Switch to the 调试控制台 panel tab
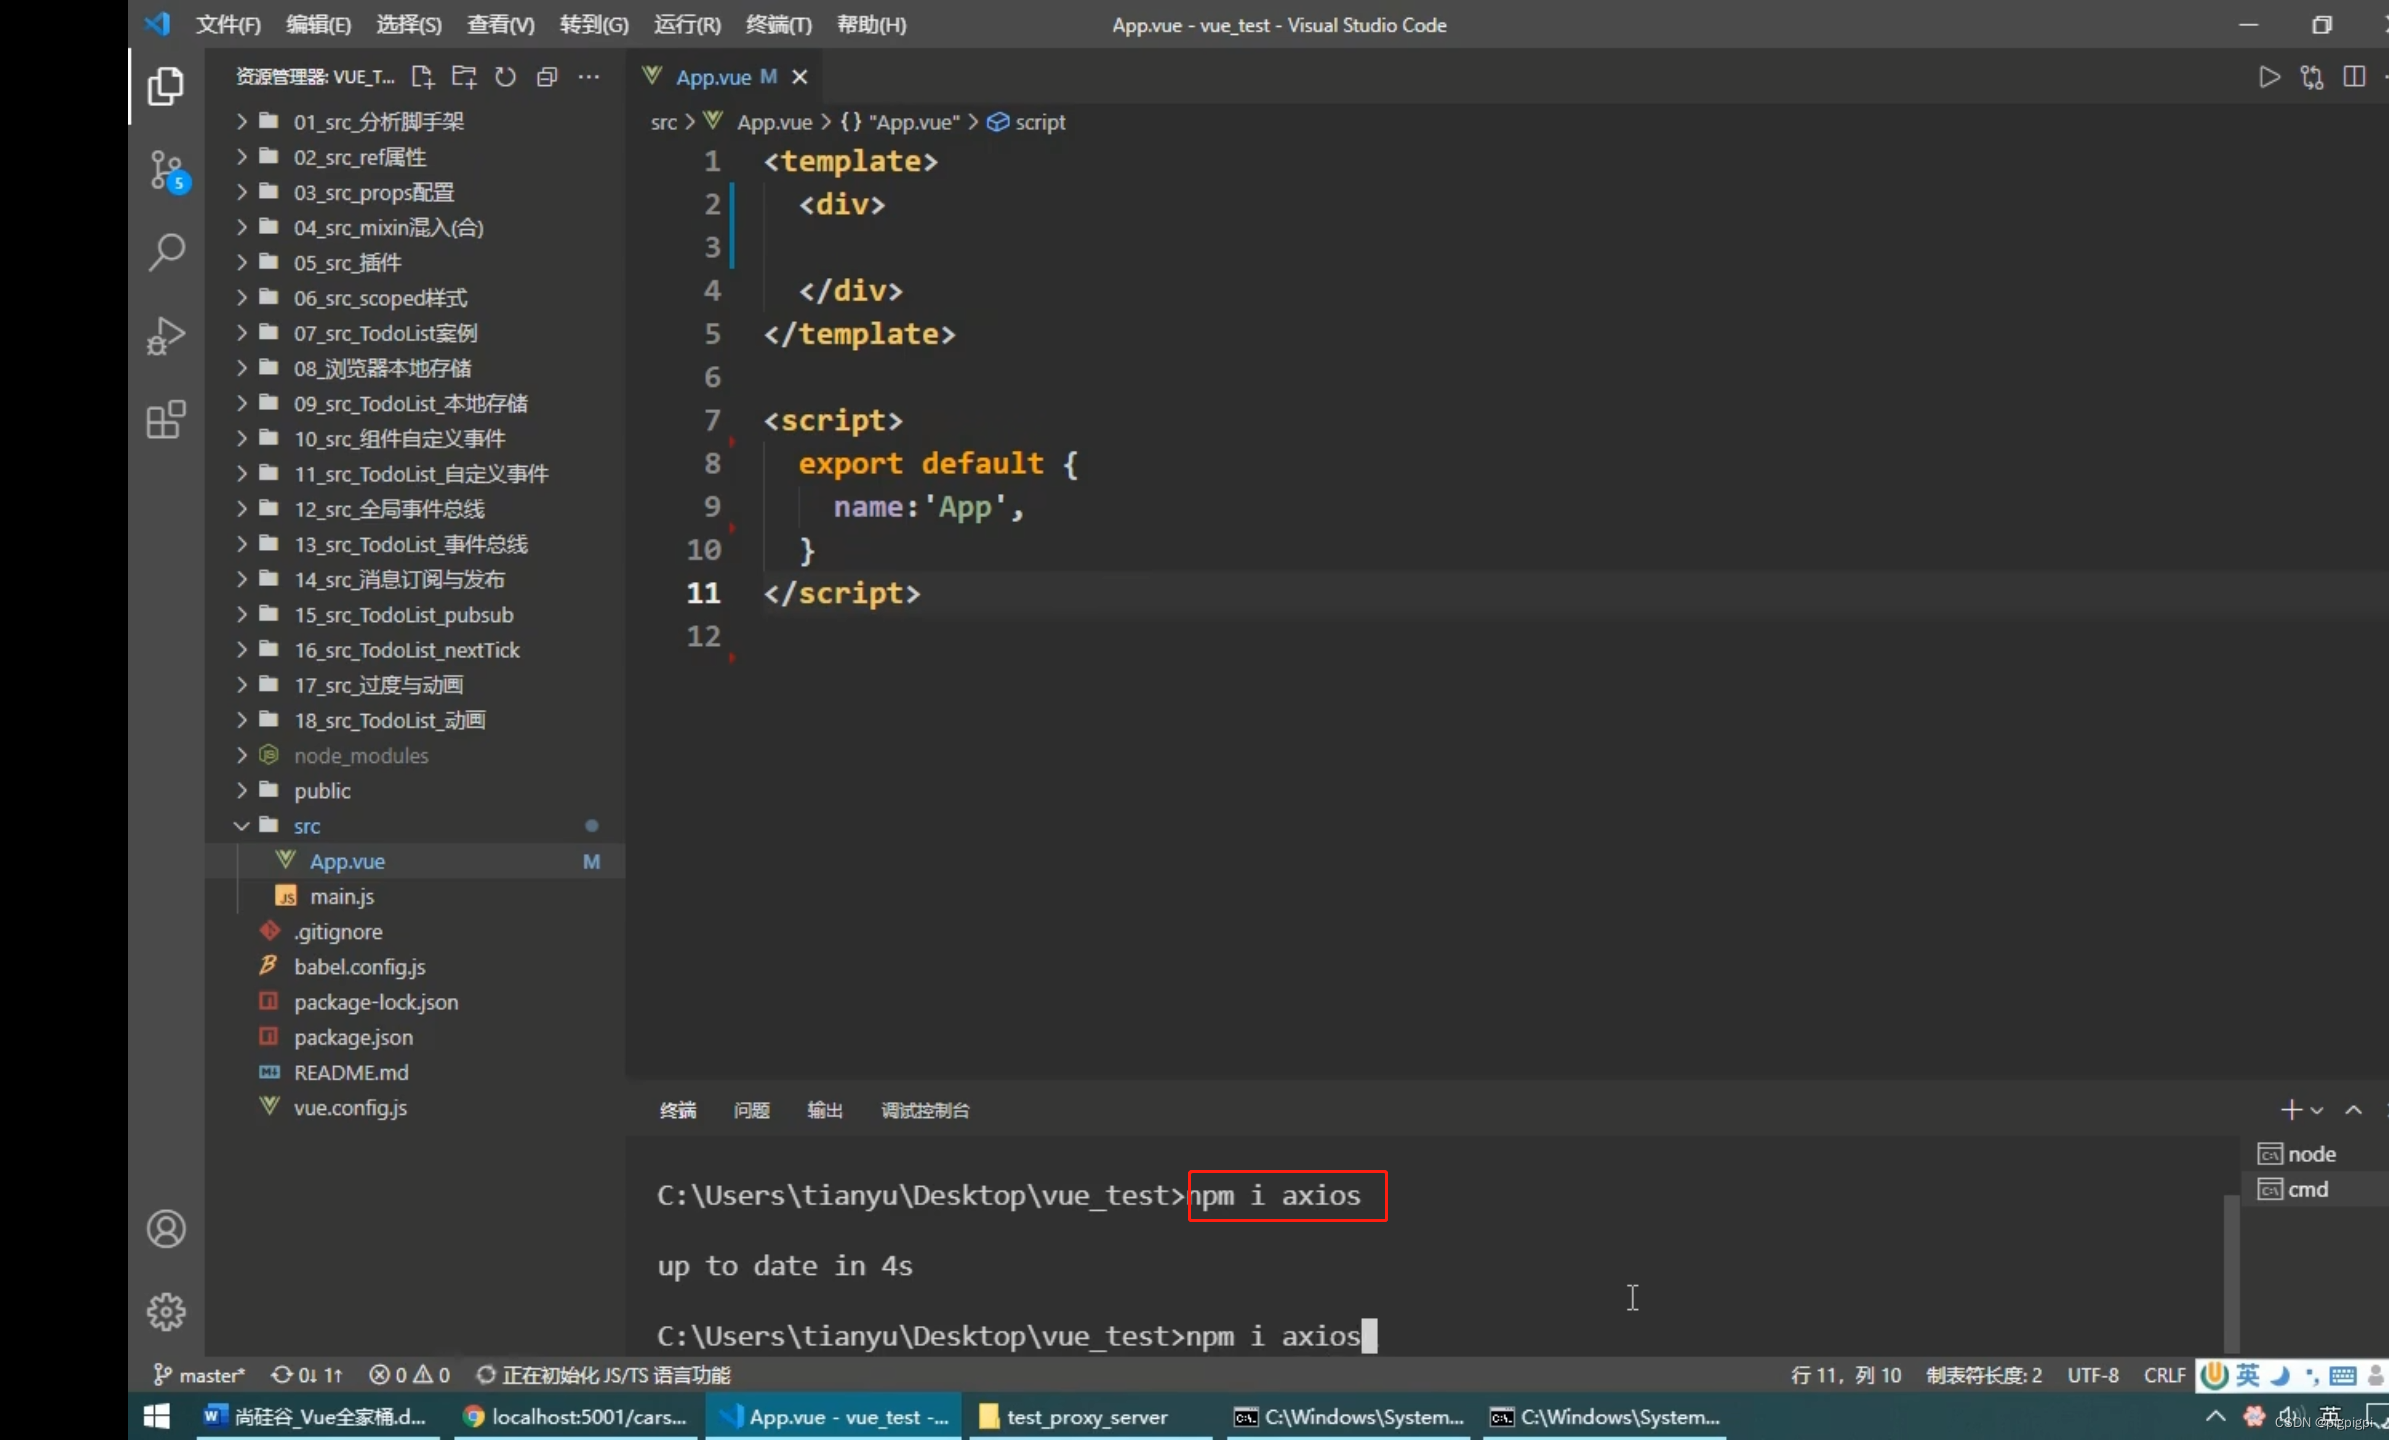Image resolution: width=2389 pixels, height=1440 pixels. coord(924,1110)
